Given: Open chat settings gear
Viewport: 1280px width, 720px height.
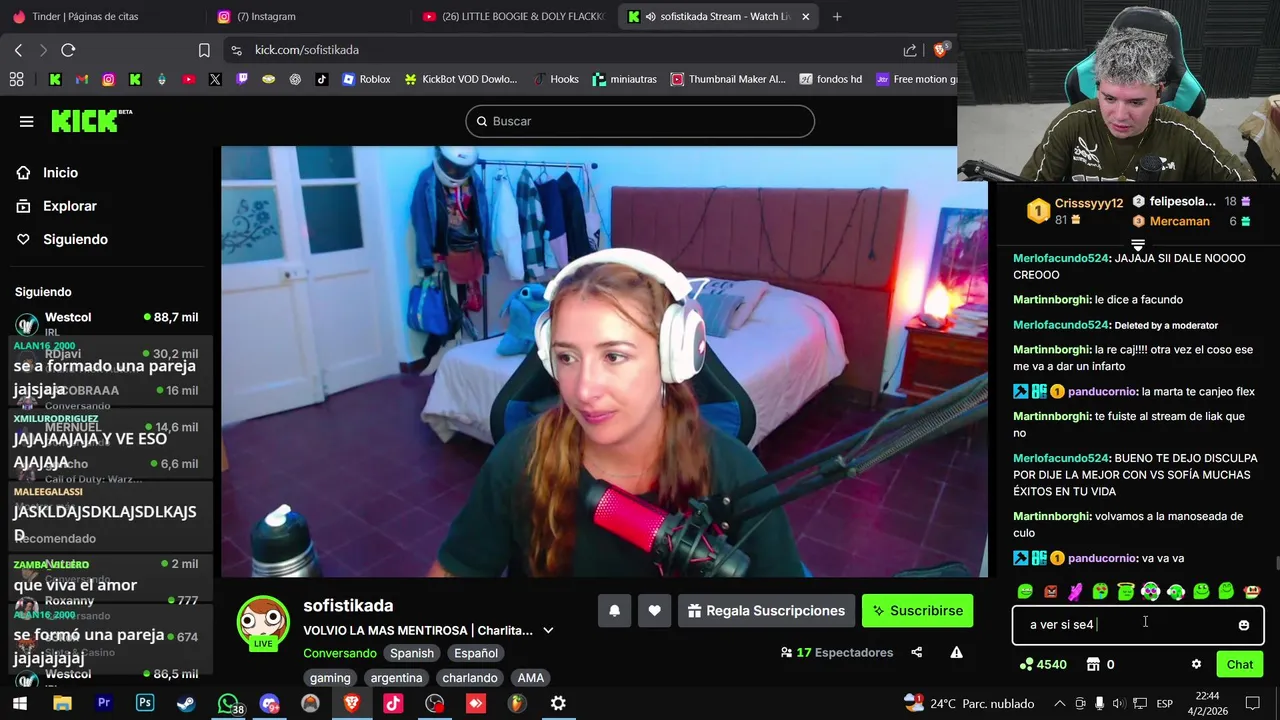Looking at the screenshot, I should 1196,664.
